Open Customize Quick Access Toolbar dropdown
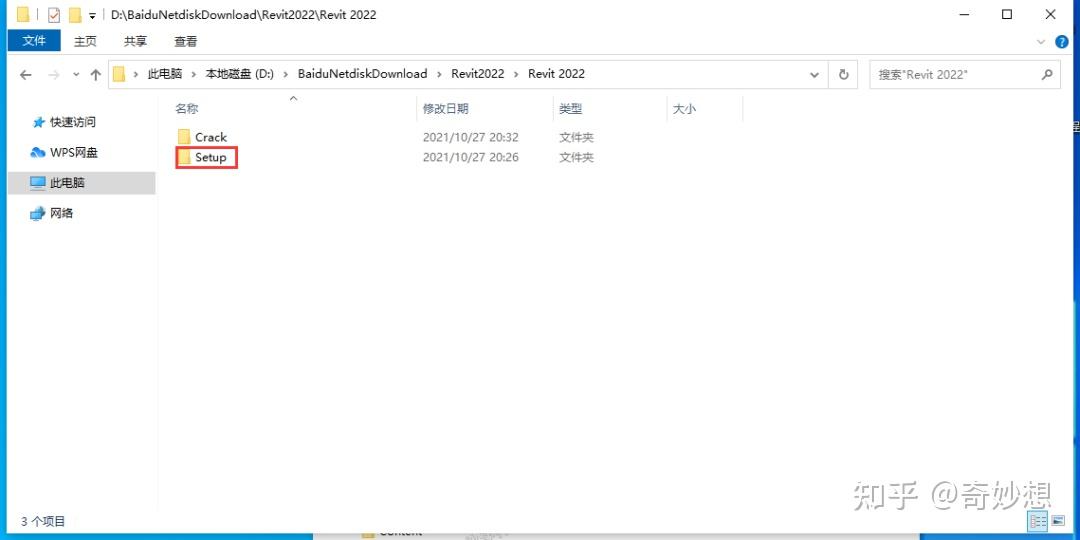1080x540 pixels. 92,16
